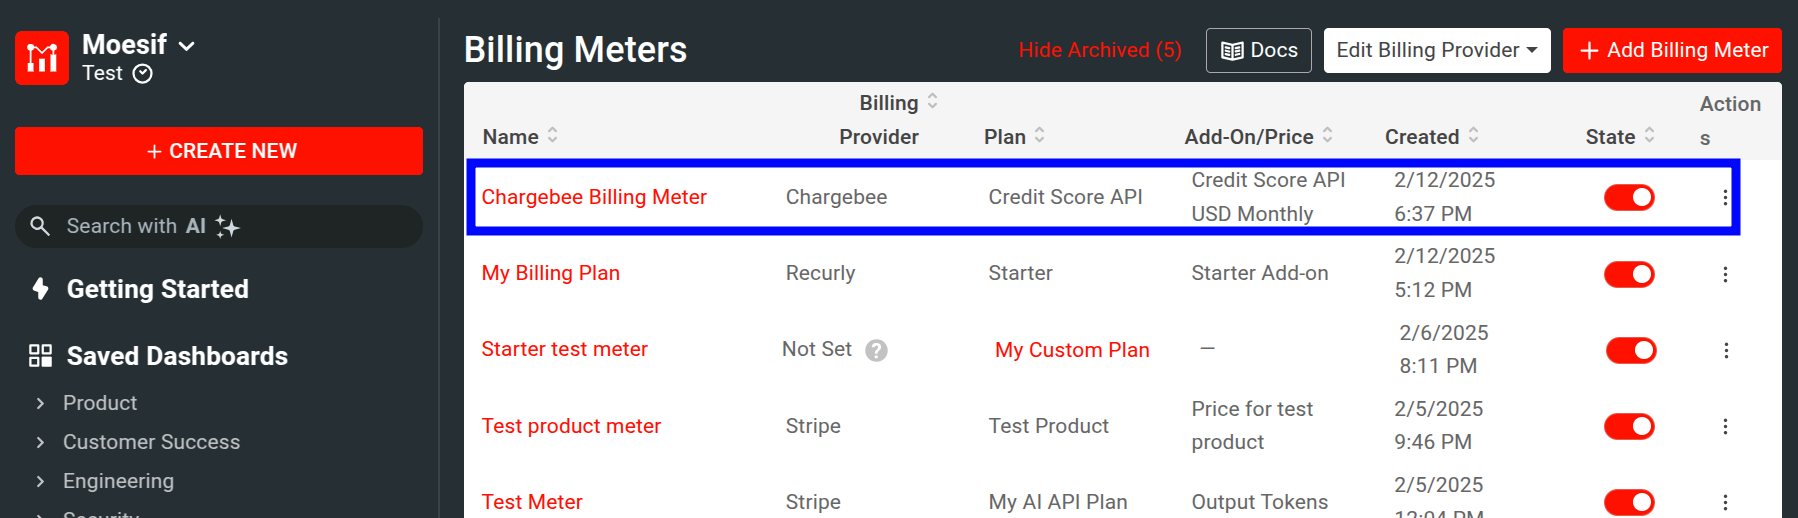Open actions menu for Chargebee Billing Meter
Viewport: 1798px width, 518px height.
coord(1725,198)
